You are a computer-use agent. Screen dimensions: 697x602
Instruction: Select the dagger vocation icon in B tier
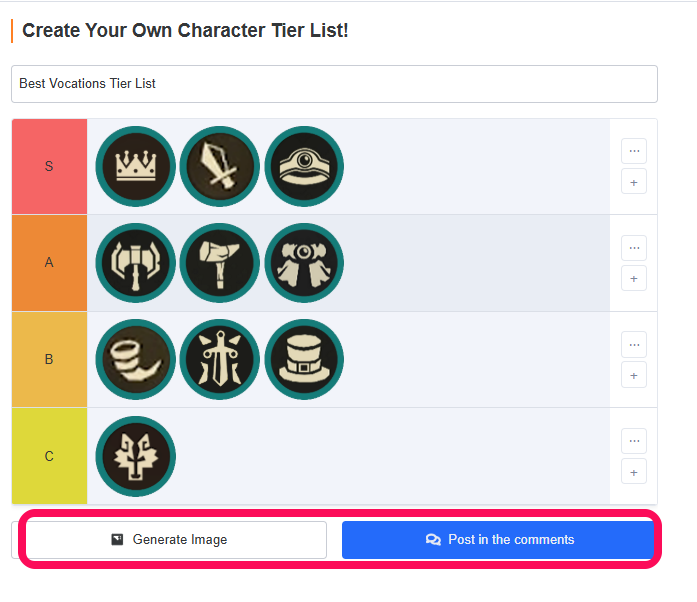tap(220, 359)
